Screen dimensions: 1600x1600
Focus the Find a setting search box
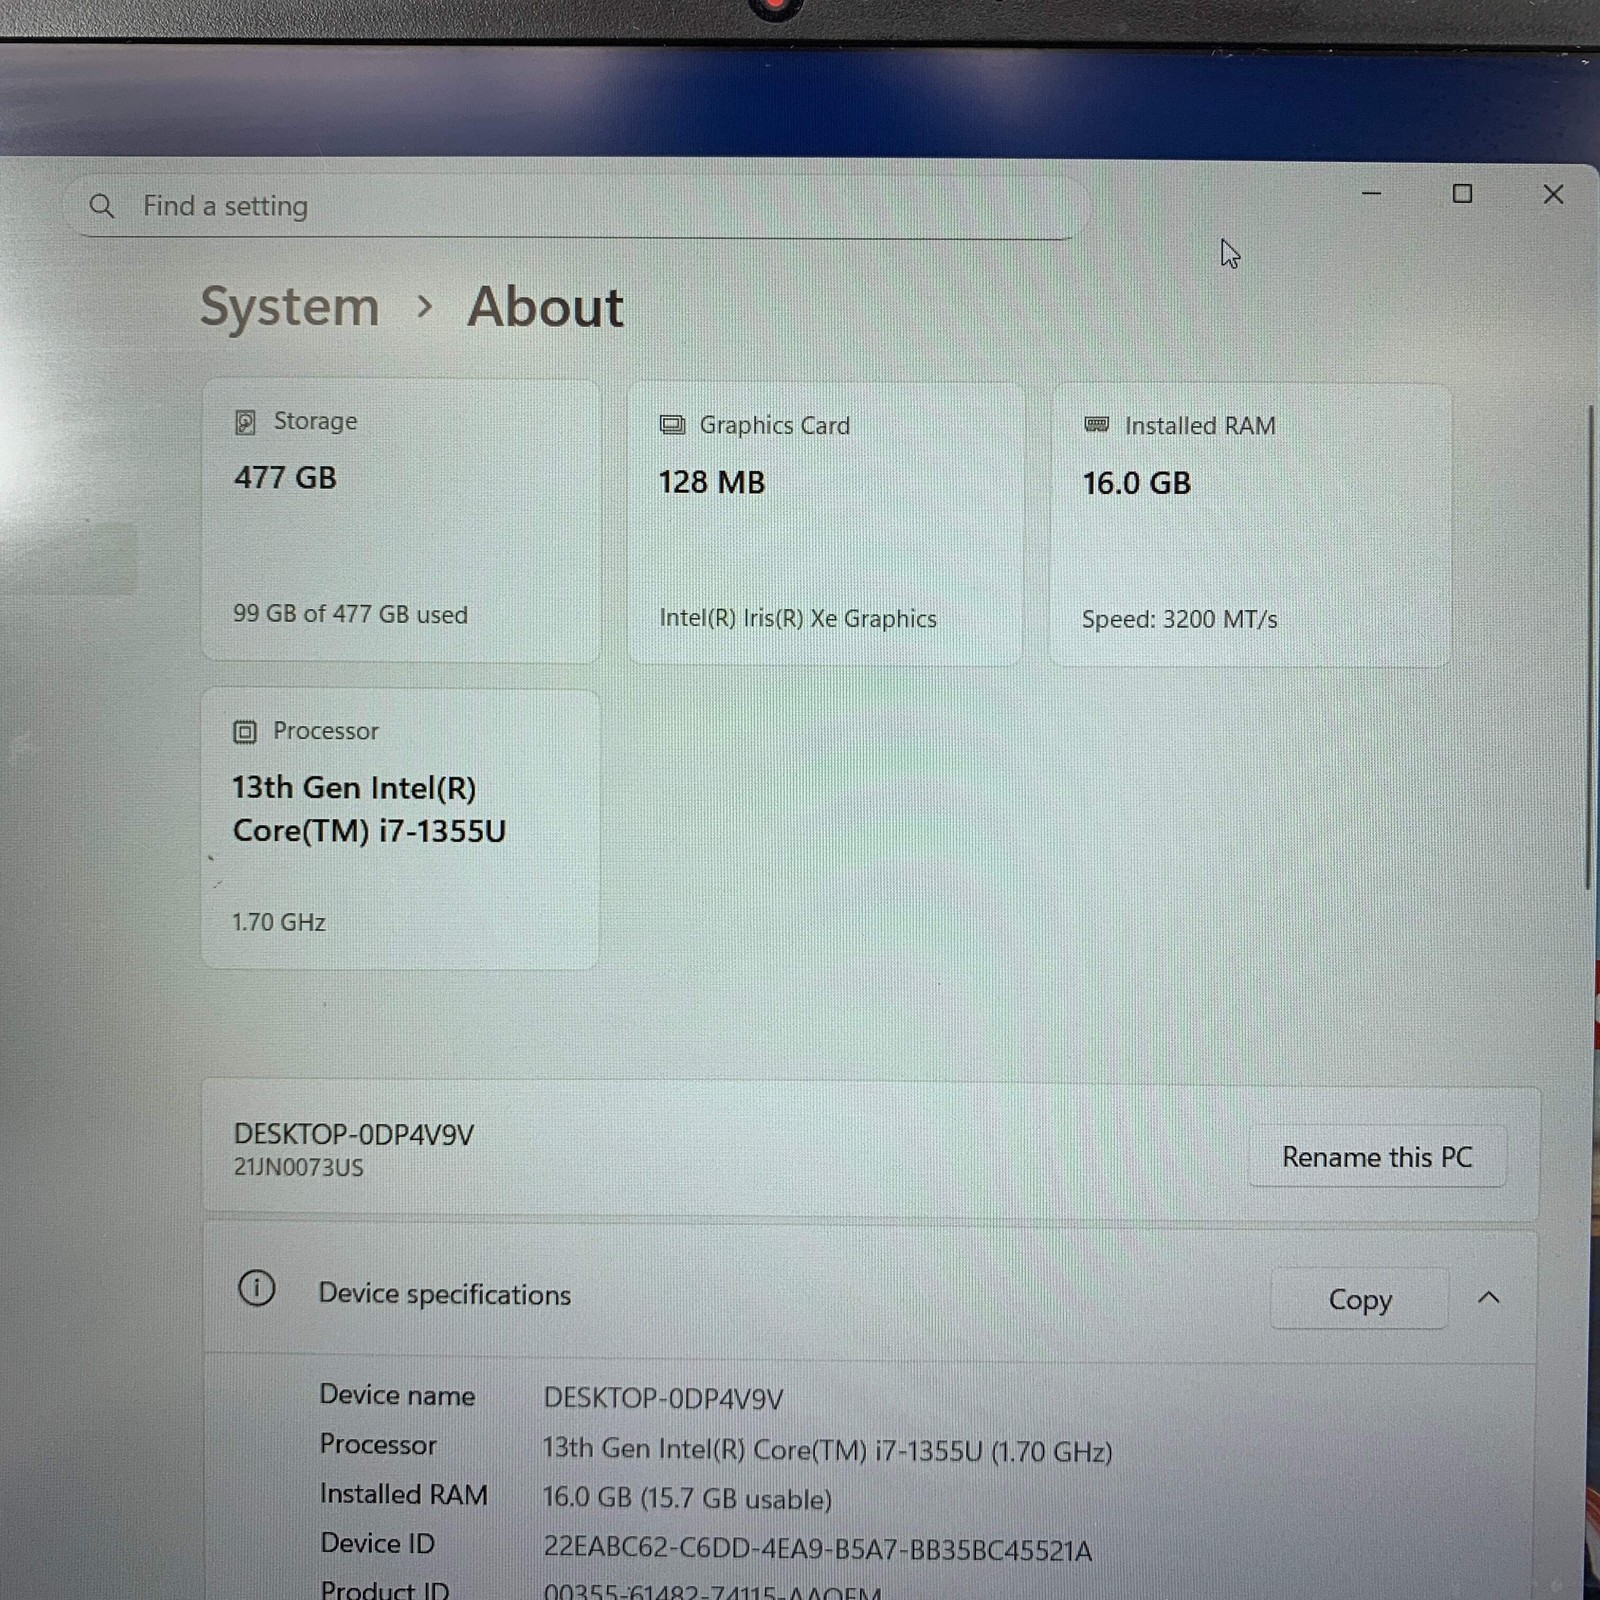pyautogui.click(x=576, y=207)
